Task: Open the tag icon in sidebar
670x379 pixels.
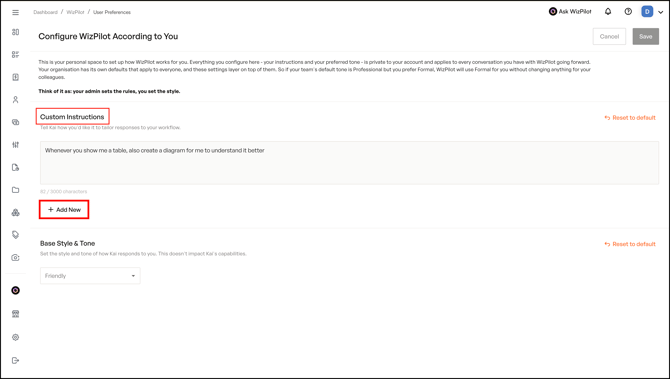Action: [15, 235]
